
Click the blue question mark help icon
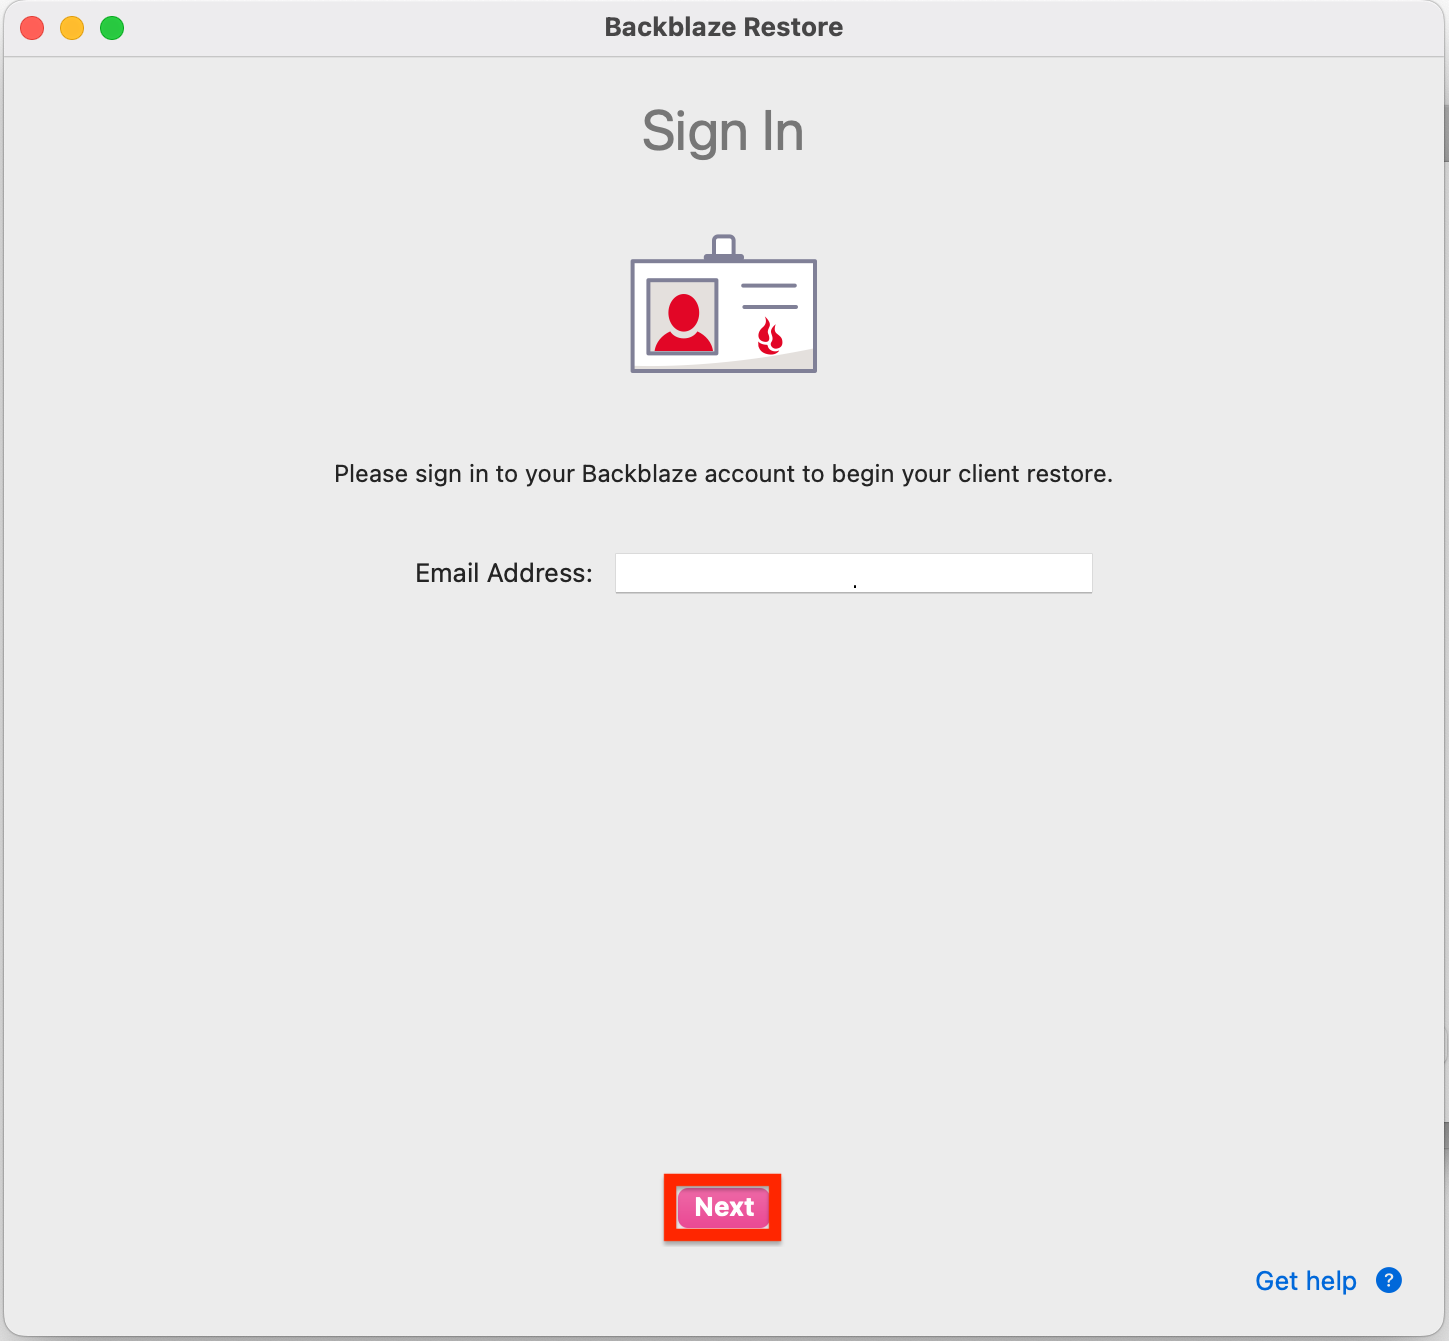point(1389,1280)
